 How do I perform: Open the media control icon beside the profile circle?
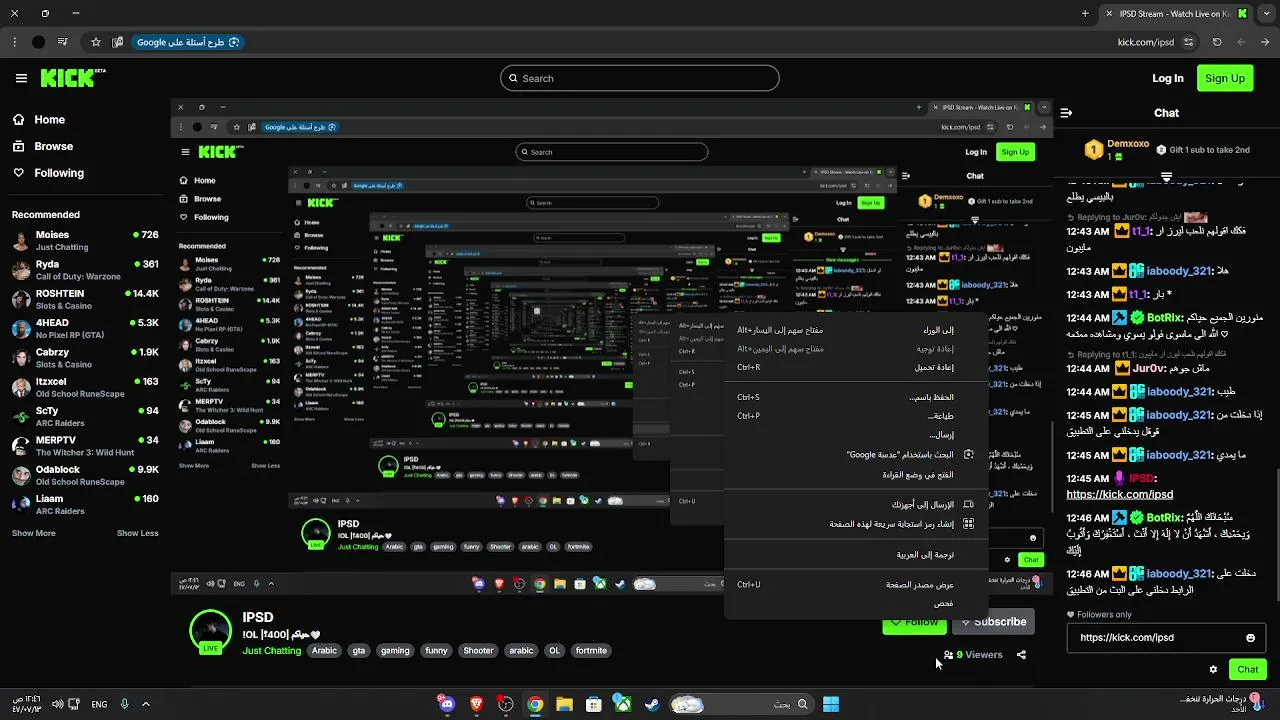tap(63, 42)
